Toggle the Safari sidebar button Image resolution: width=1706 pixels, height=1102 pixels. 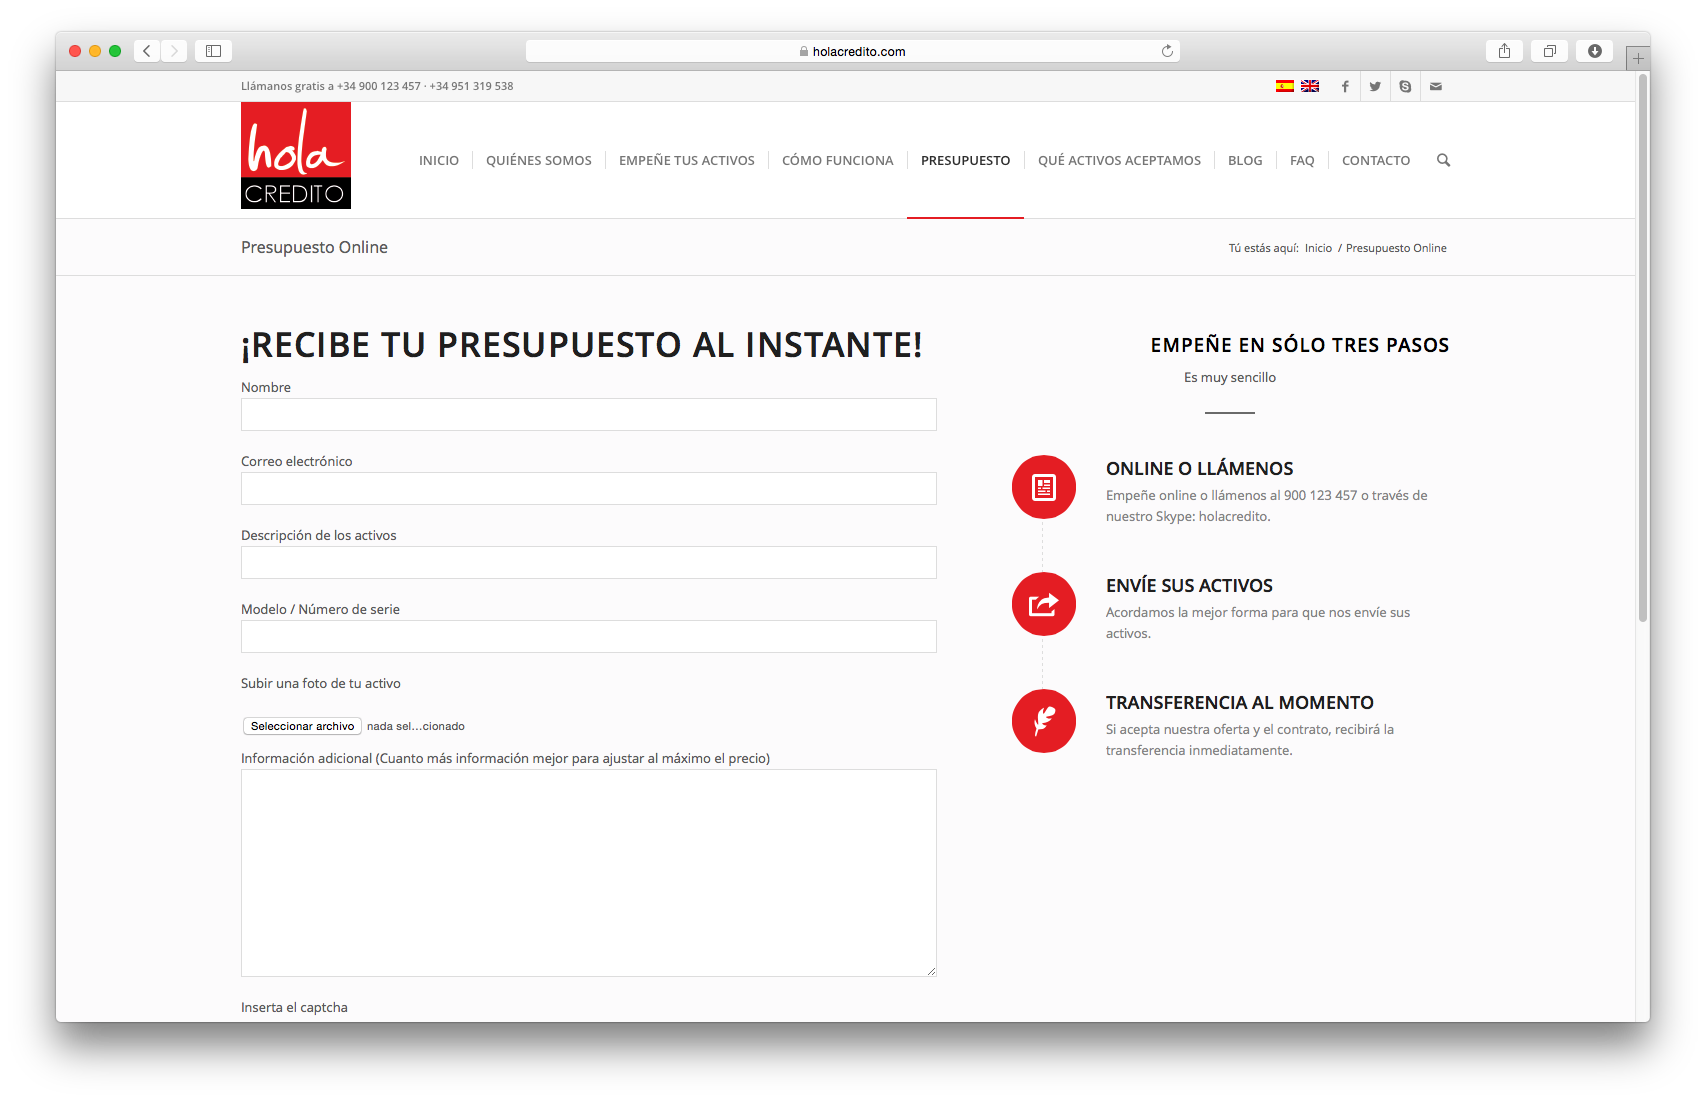point(213,51)
